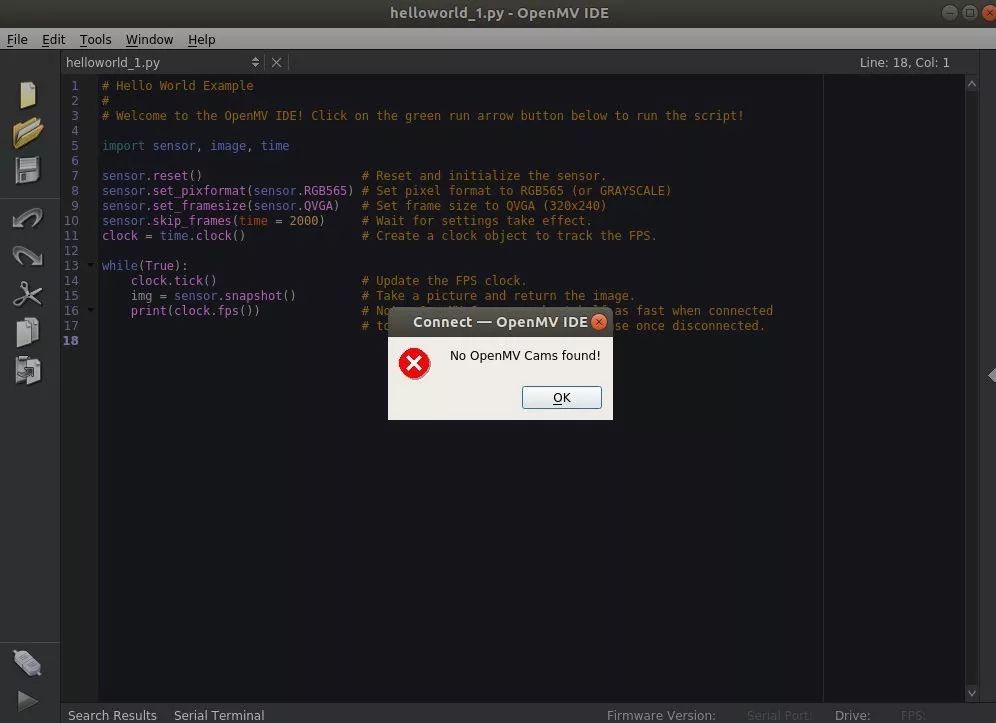Screen dimensions: 996x723
Task: Open the Edit menu
Action: [x=53, y=39]
